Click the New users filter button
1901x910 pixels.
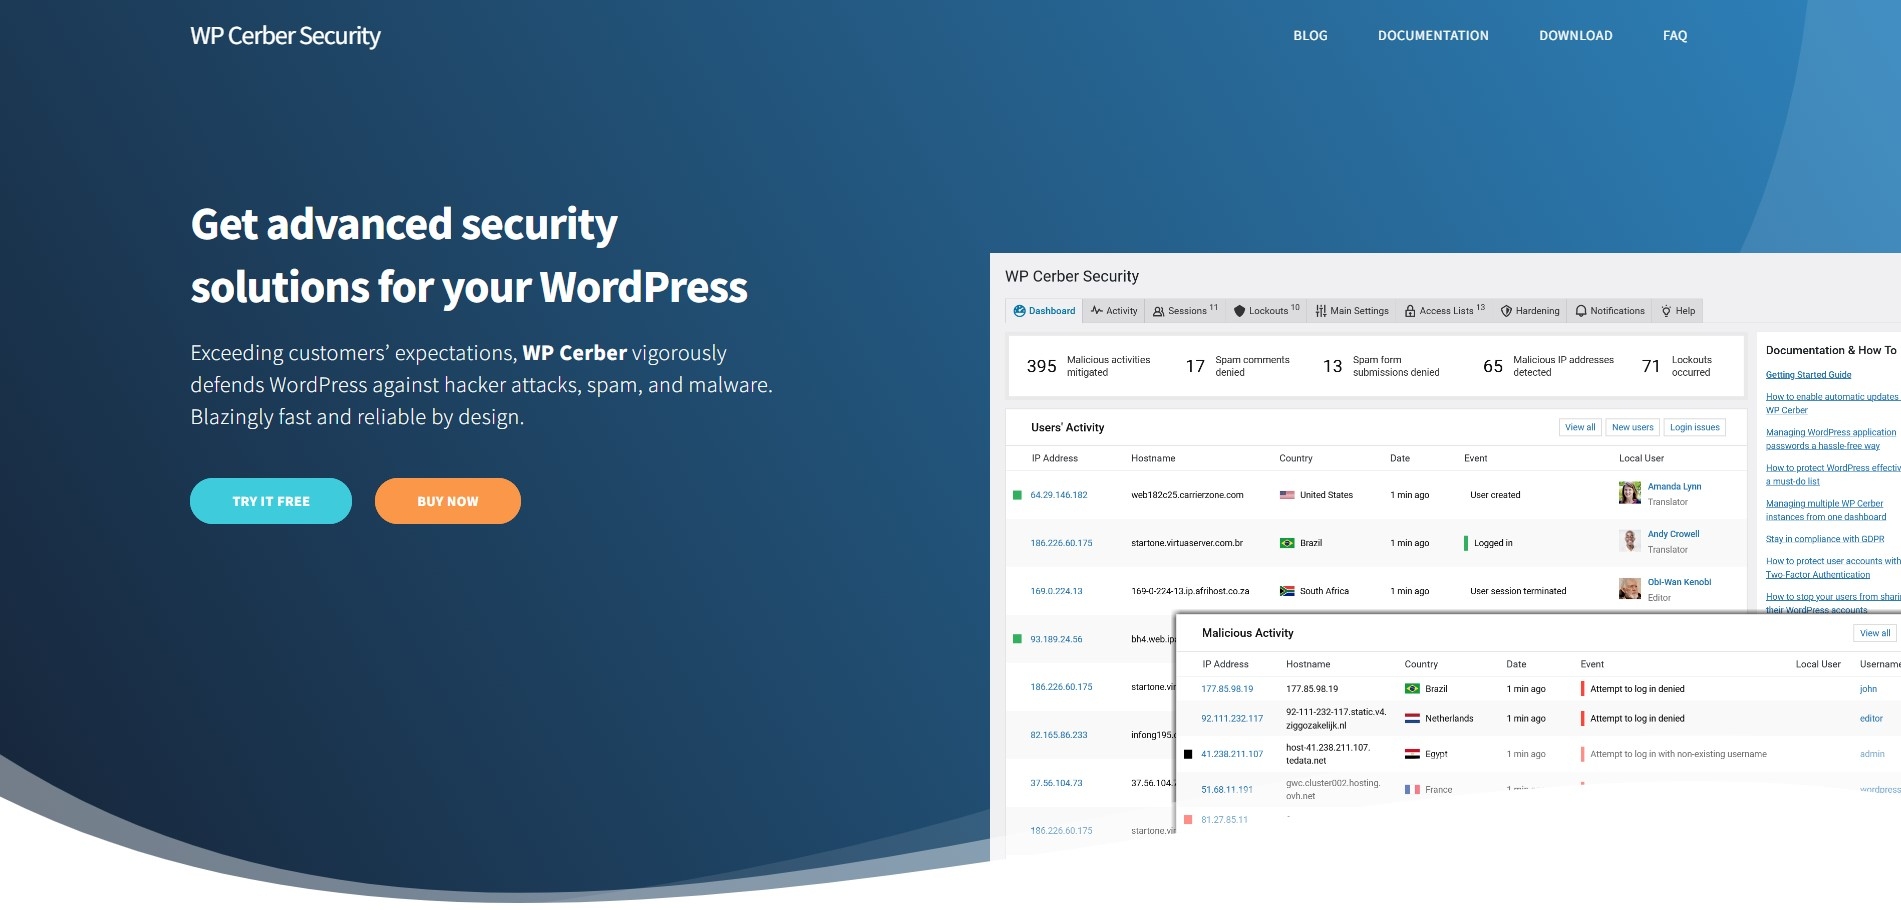(1633, 428)
